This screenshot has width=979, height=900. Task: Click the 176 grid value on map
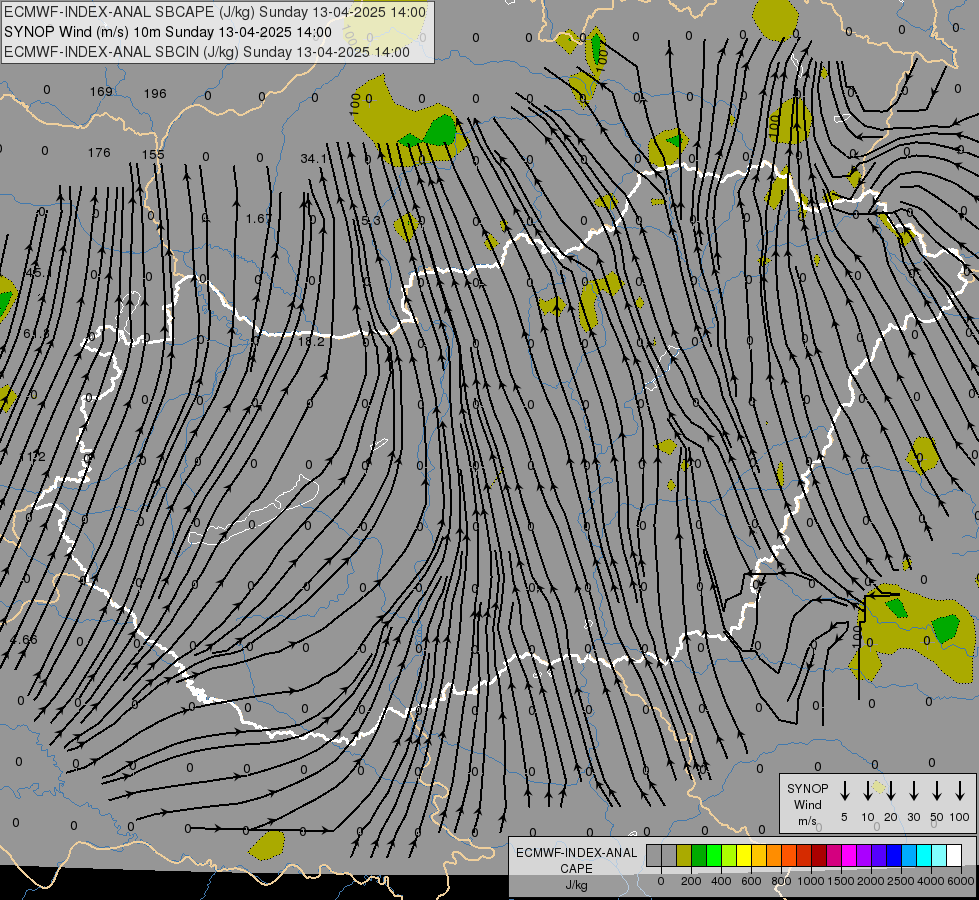[99, 152]
